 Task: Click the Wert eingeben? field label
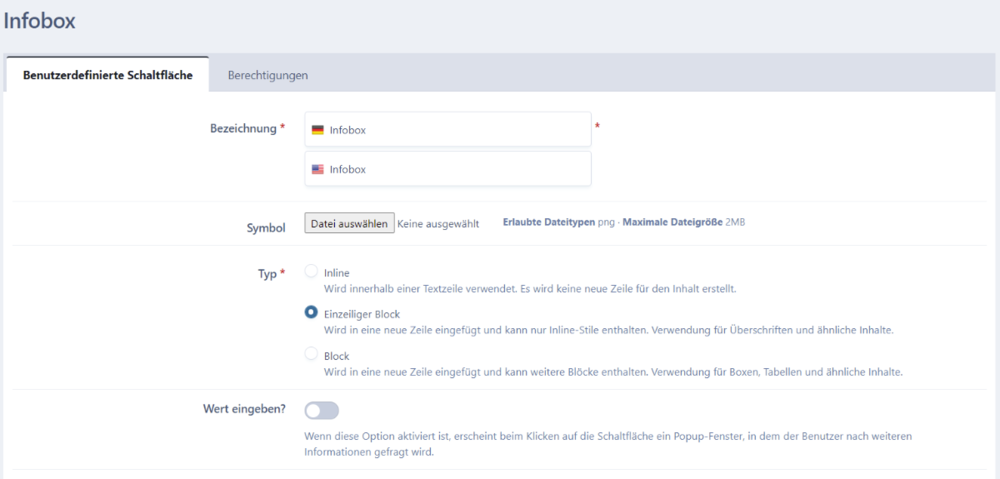244,408
